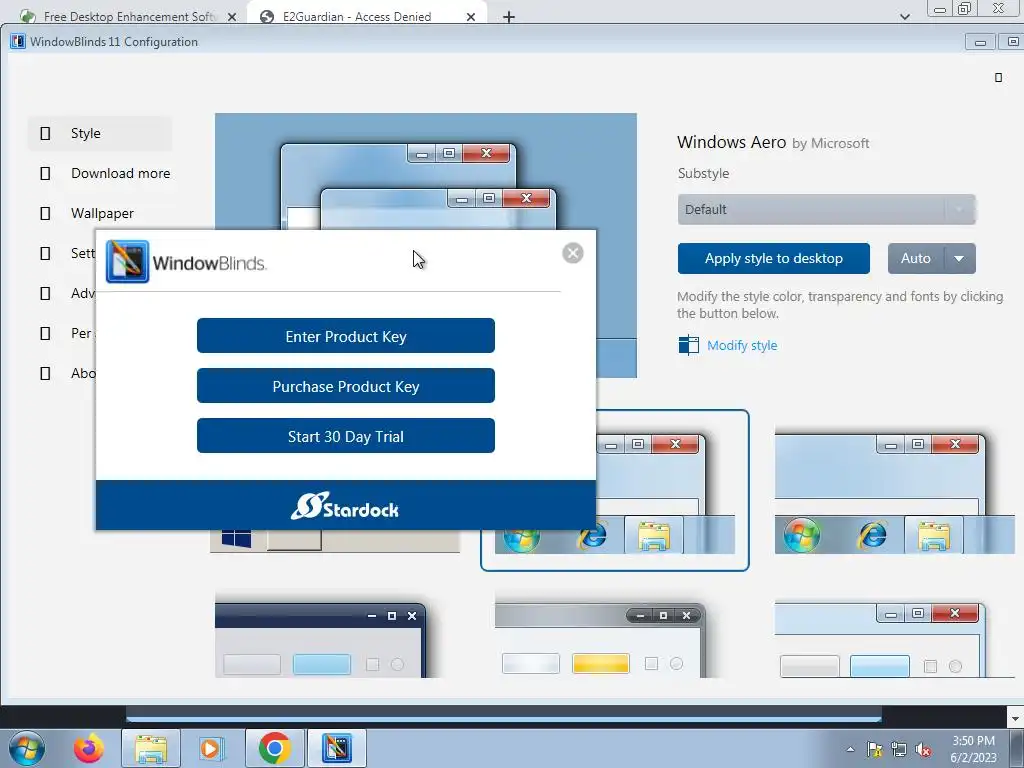Open the Substyle Default dropdown

coord(826,209)
